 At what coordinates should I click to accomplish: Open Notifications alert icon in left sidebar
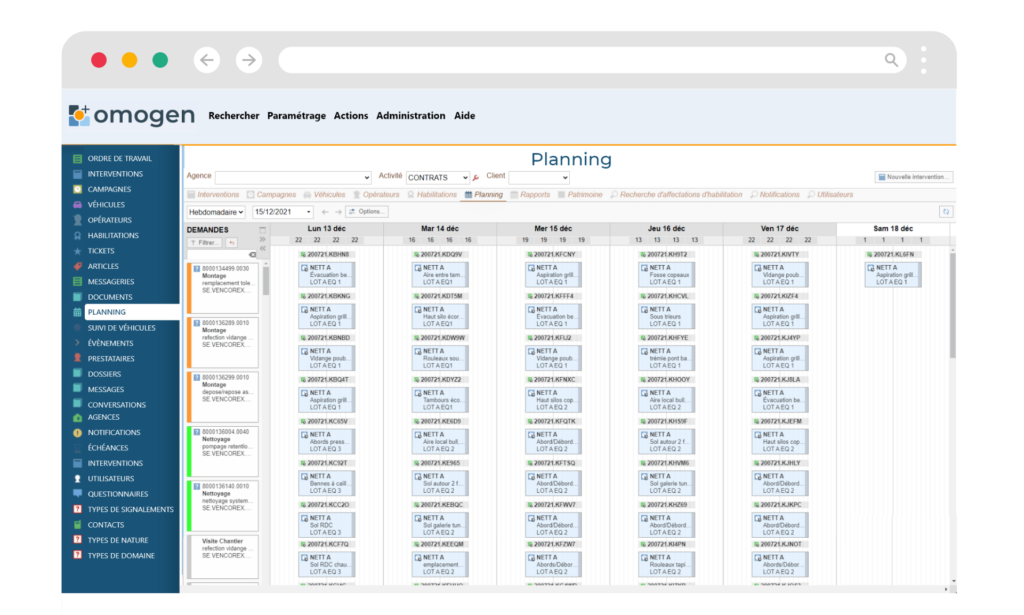tap(77, 433)
